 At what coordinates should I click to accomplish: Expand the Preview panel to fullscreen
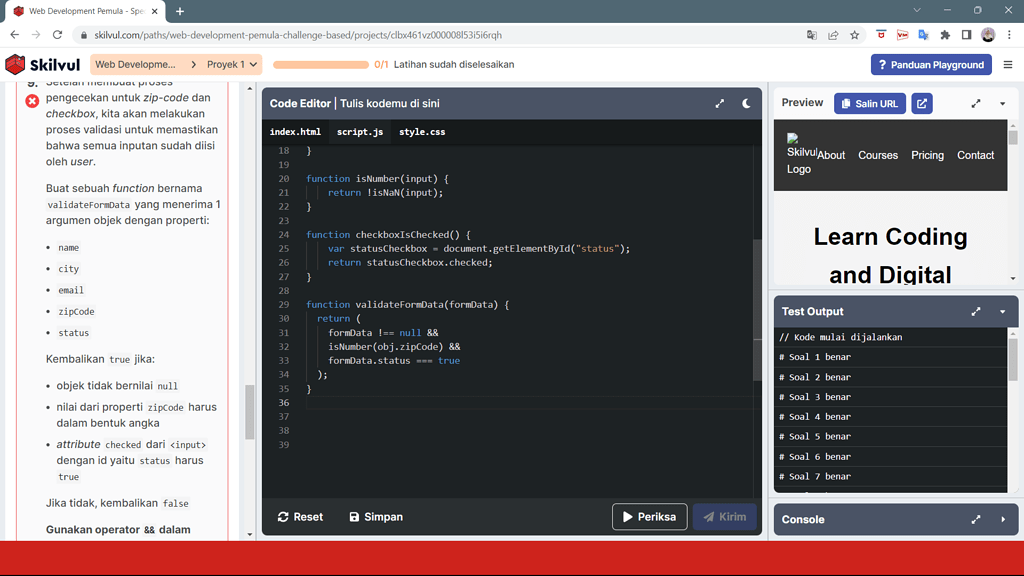click(x=976, y=103)
